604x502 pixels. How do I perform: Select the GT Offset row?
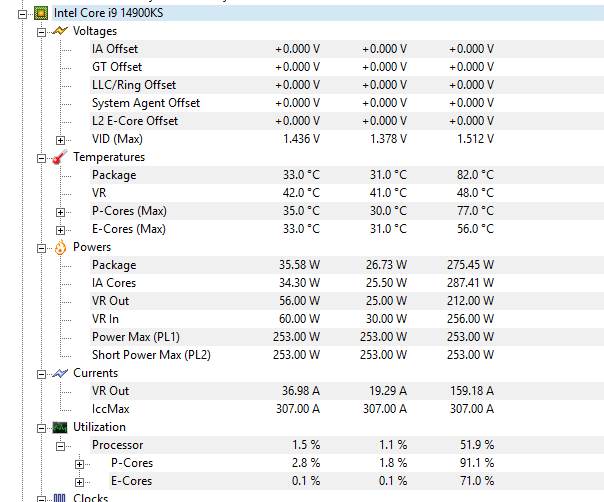tap(347, 67)
